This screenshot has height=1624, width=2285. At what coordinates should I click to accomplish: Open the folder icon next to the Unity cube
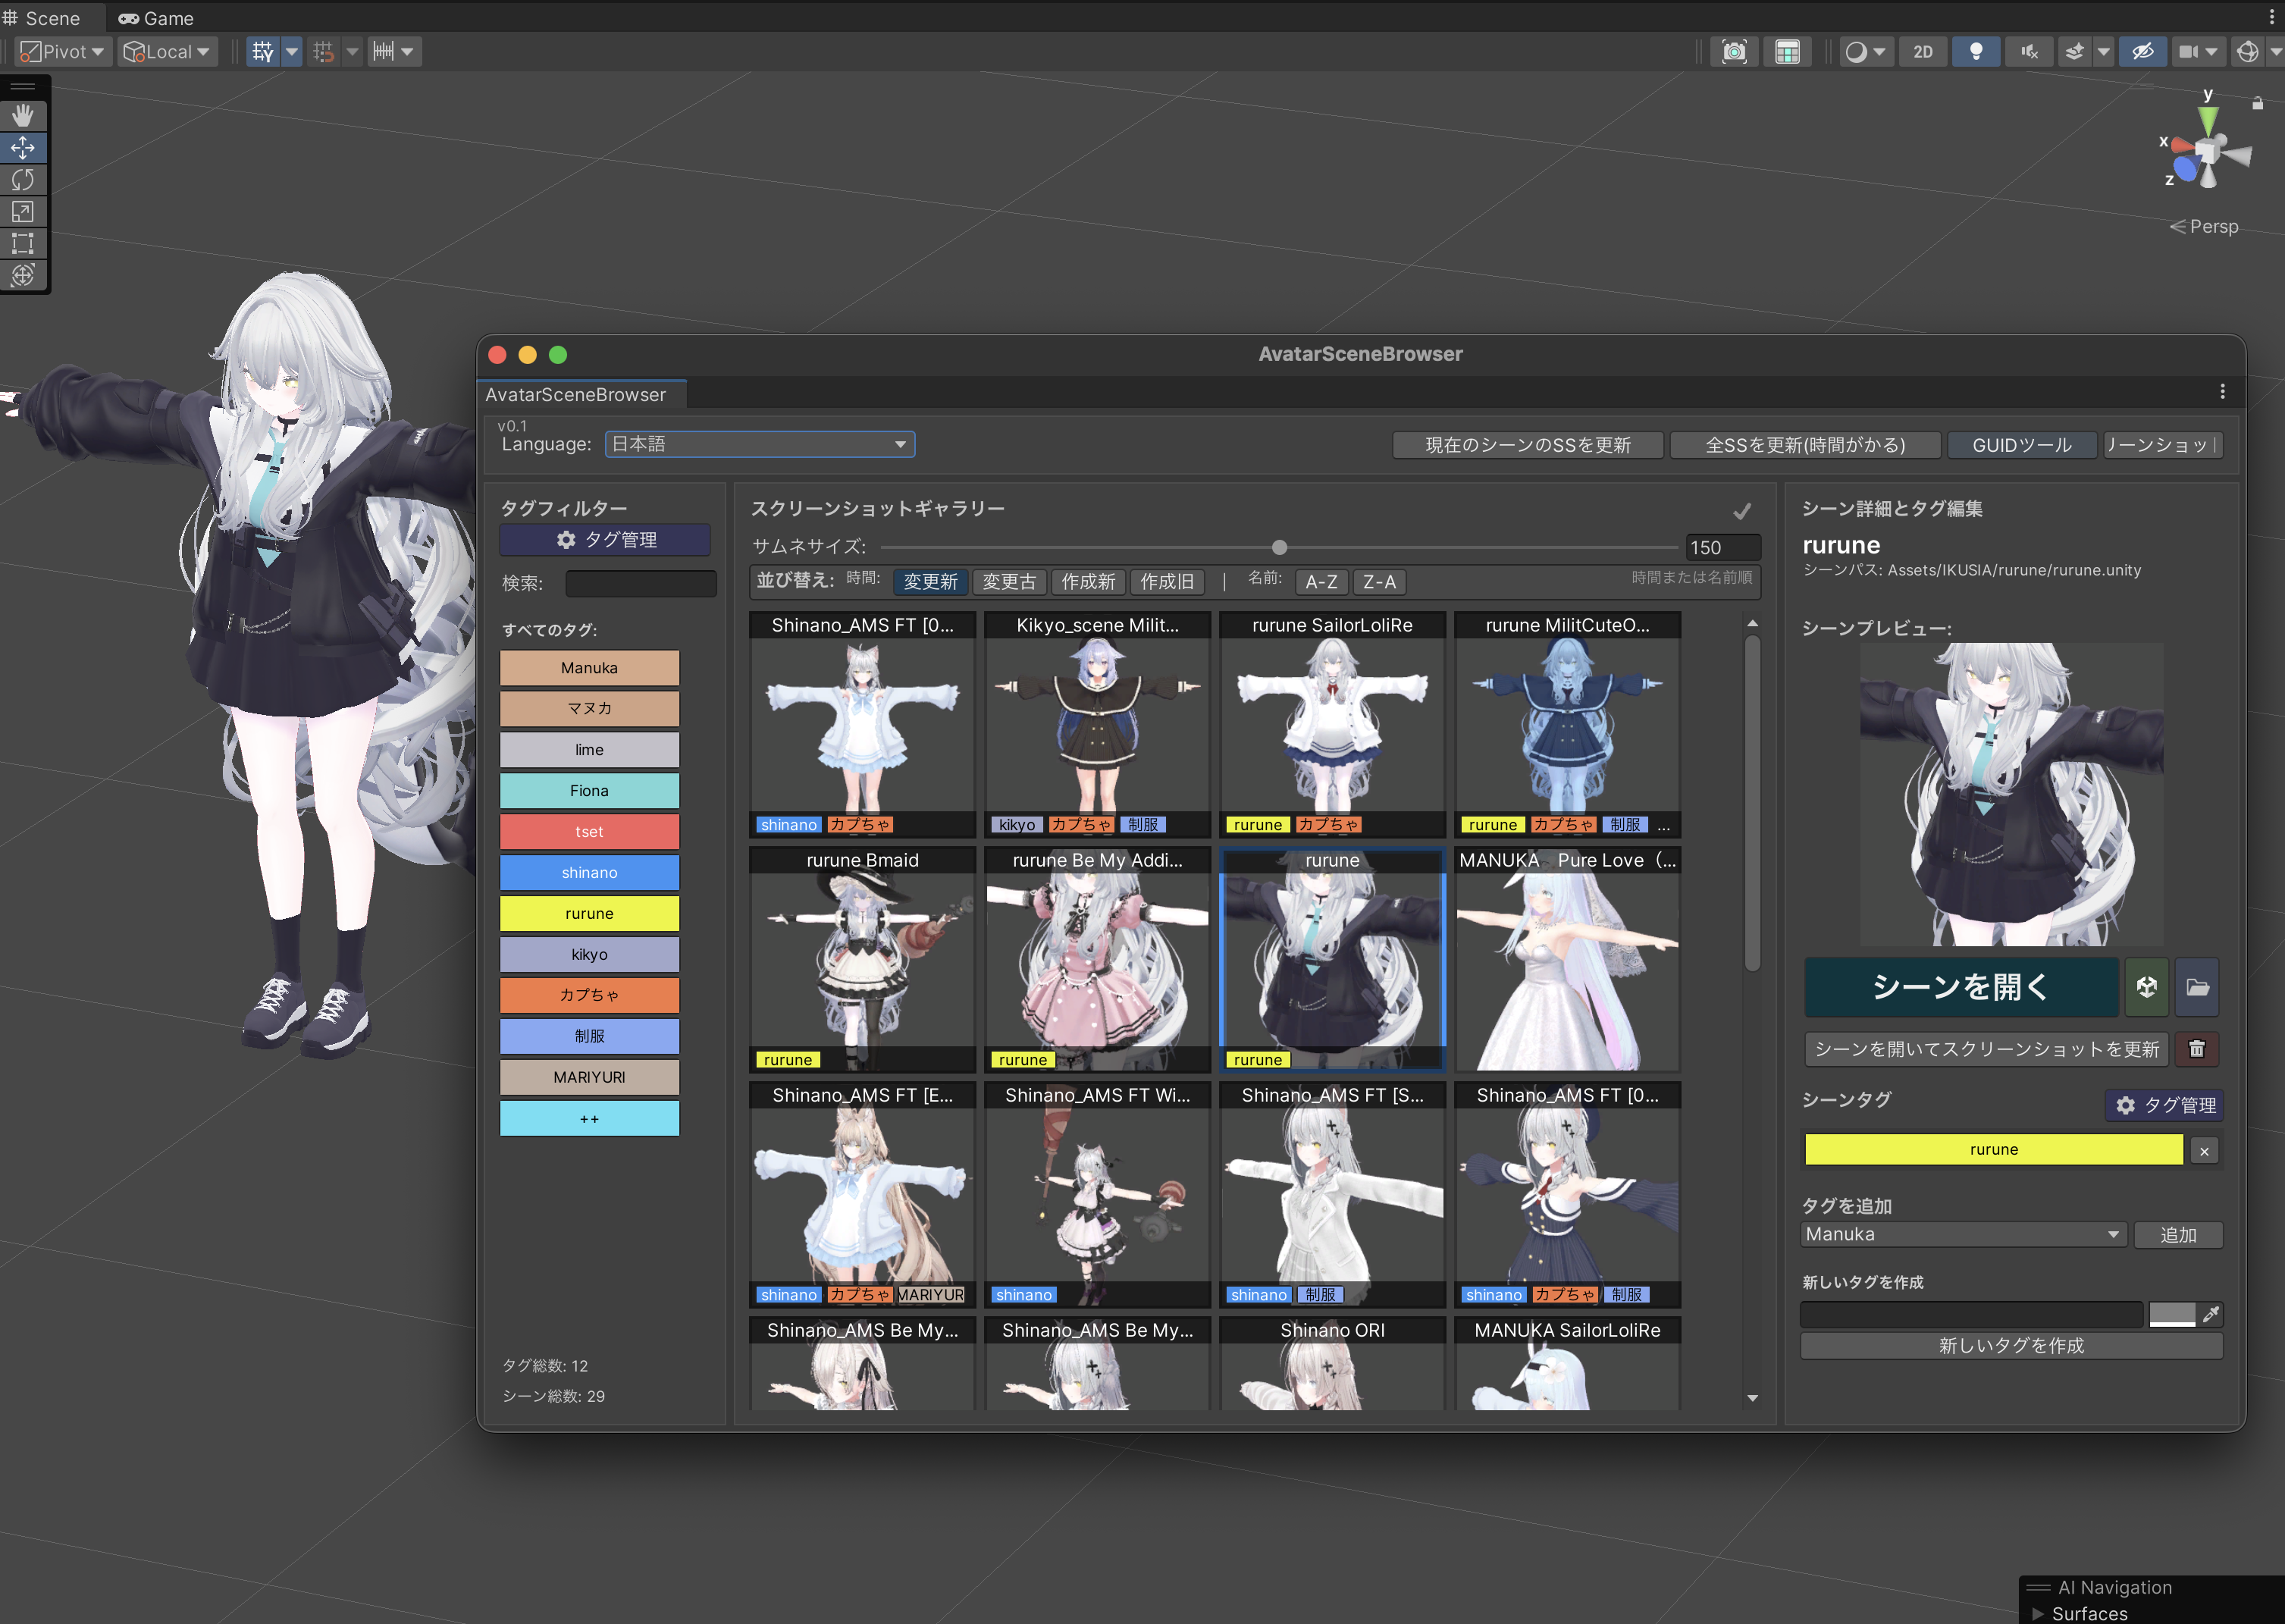(2197, 988)
